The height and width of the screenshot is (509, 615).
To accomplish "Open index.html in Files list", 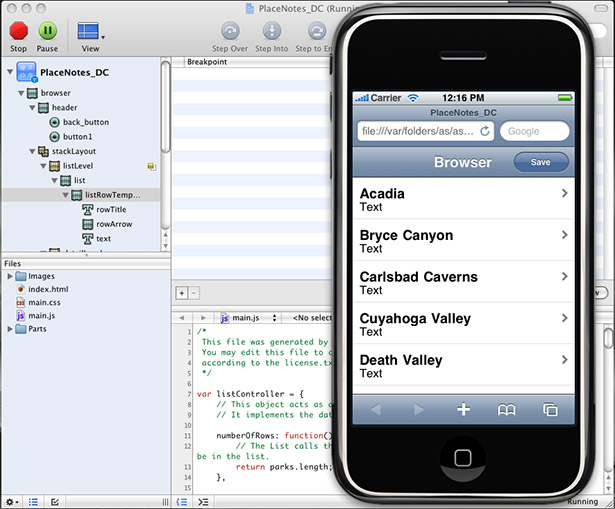I will point(48,289).
